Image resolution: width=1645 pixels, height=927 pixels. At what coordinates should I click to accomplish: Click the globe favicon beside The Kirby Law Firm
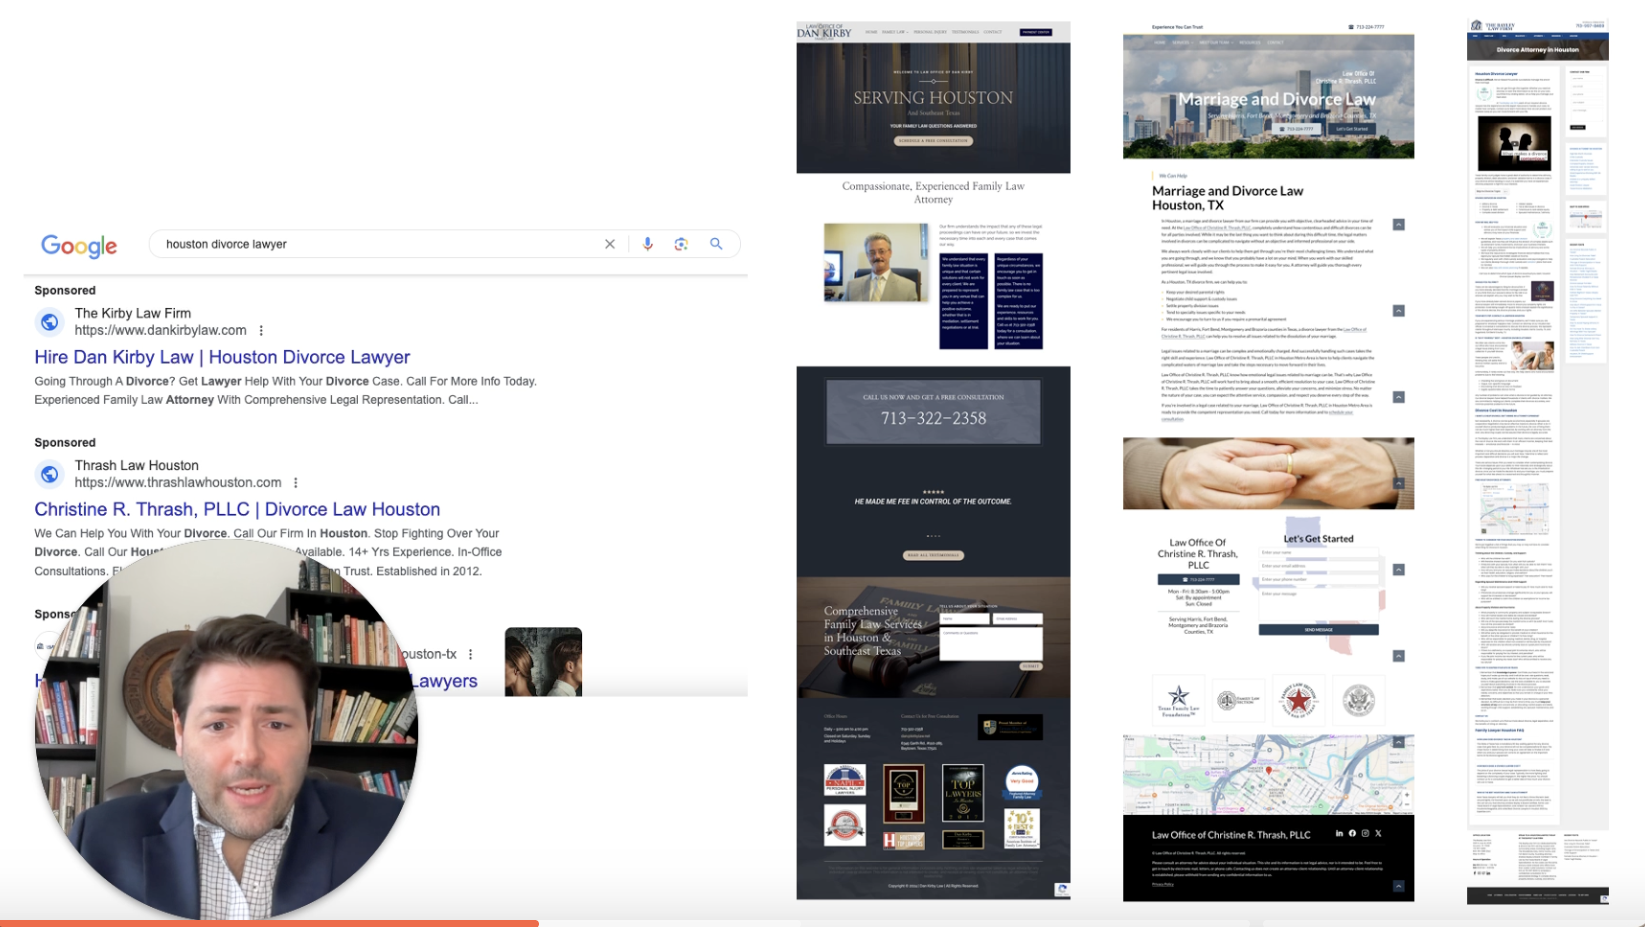click(x=49, y=322)
